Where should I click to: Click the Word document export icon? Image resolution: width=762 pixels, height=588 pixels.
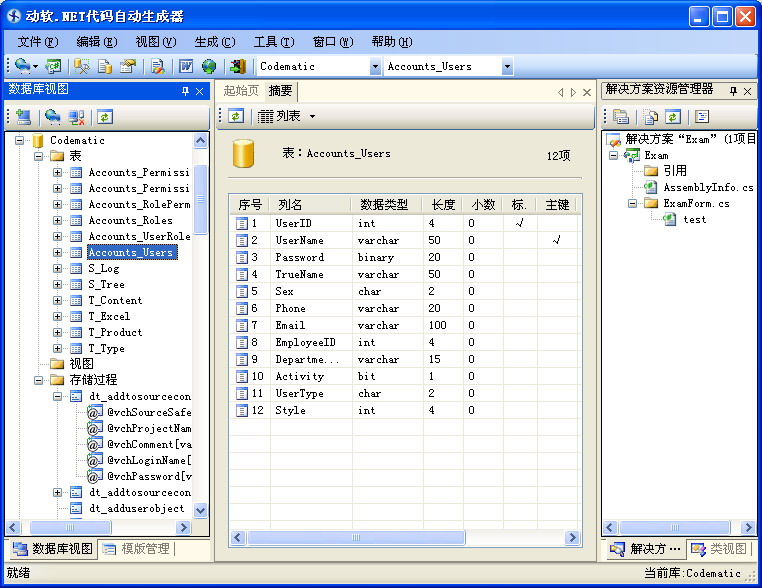tap(186, 66)
